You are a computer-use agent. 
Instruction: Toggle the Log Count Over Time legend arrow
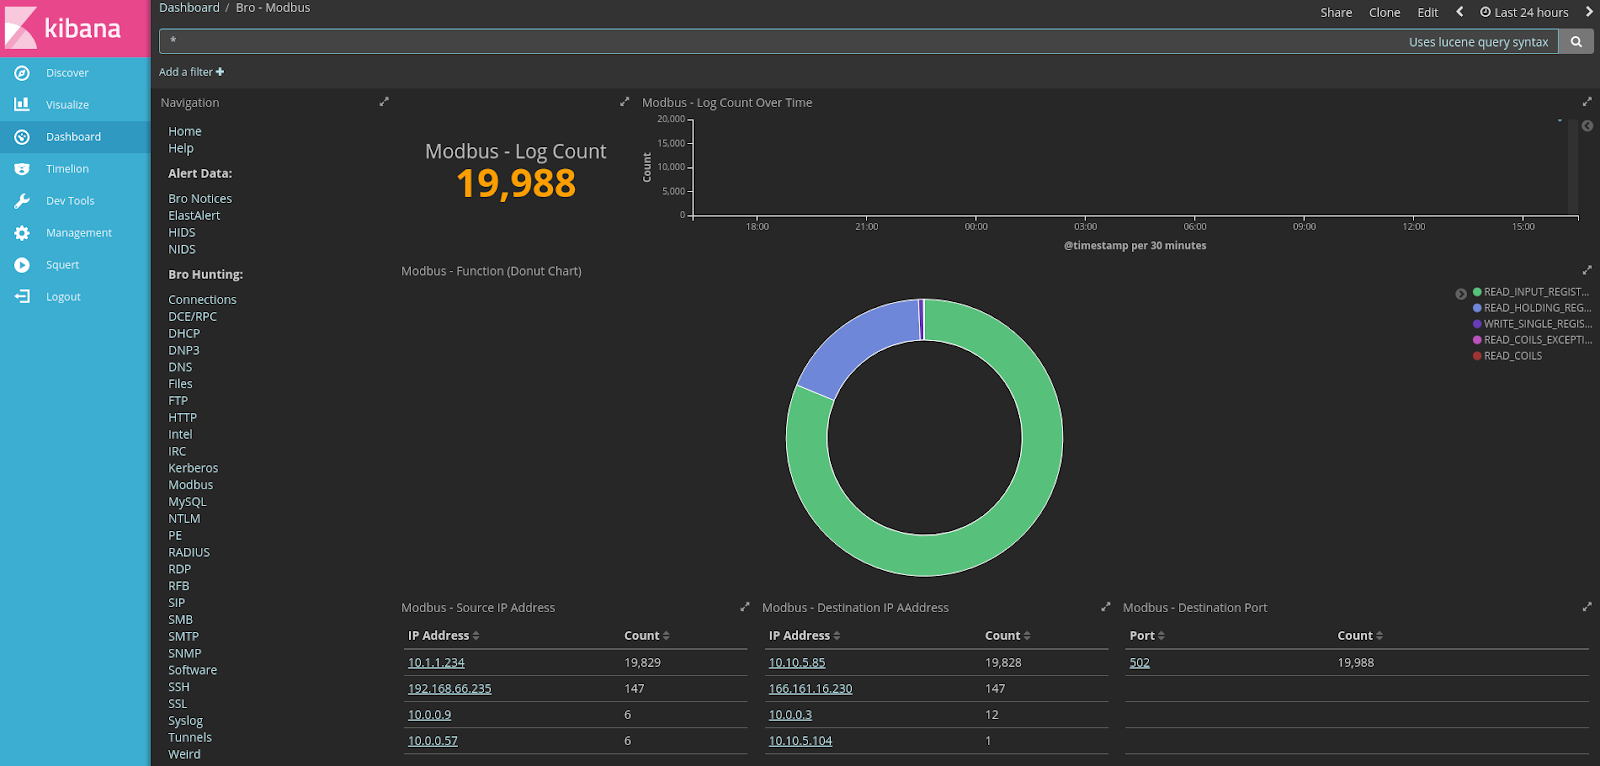pyautogui.click(x=1587, y=126)
